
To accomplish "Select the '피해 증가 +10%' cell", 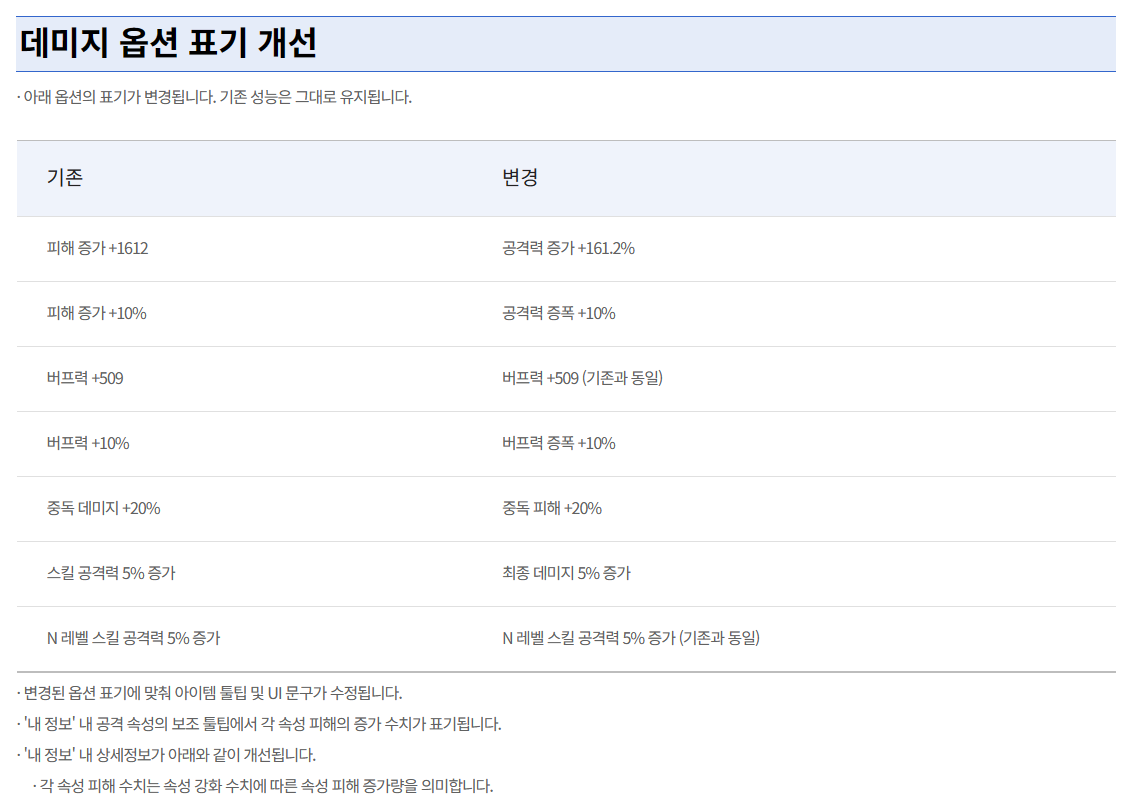I will (96, 313).
